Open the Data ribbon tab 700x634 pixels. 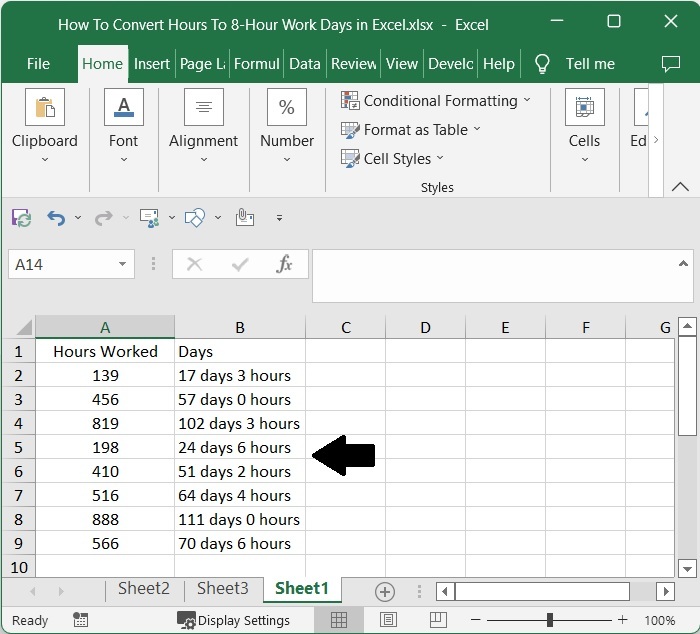[x=304, y=63]
